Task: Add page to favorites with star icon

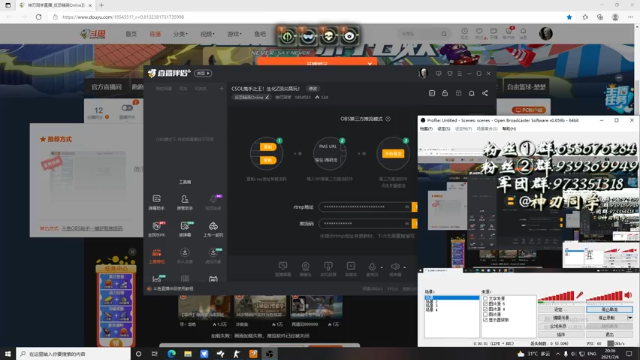Action: click(x=569, y=17)
